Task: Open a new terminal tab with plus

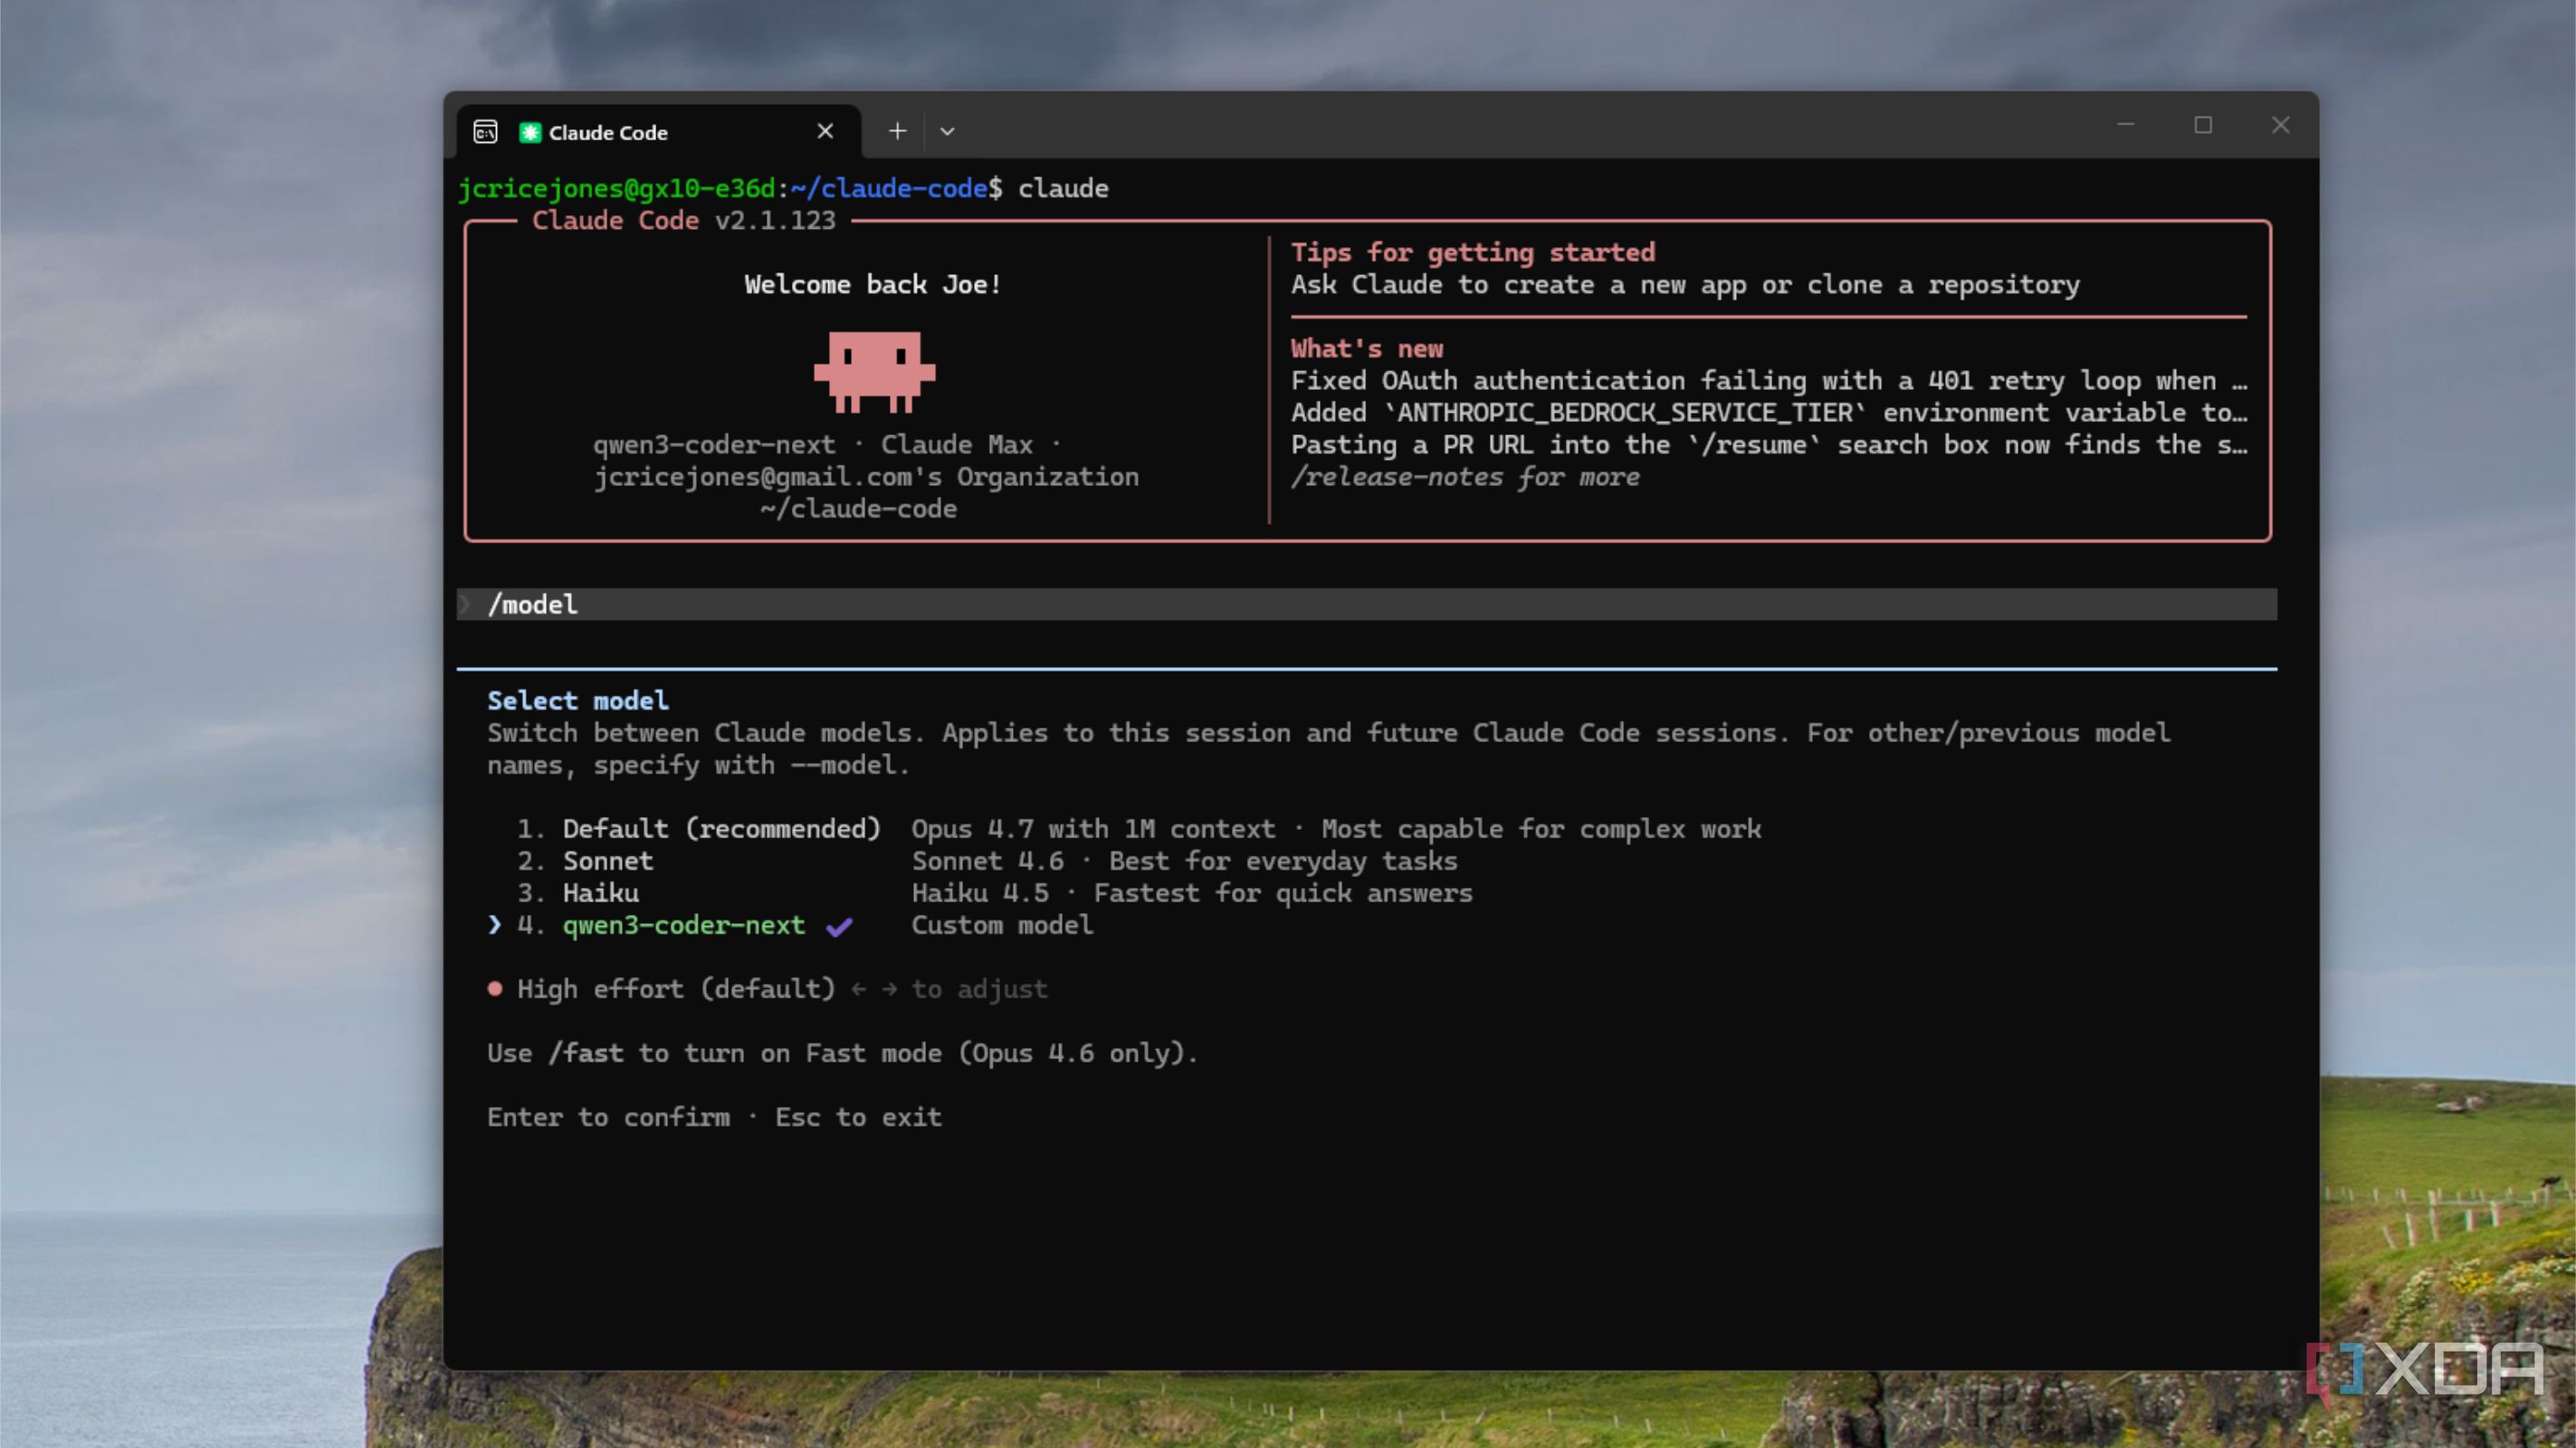Action: point(897,131)
